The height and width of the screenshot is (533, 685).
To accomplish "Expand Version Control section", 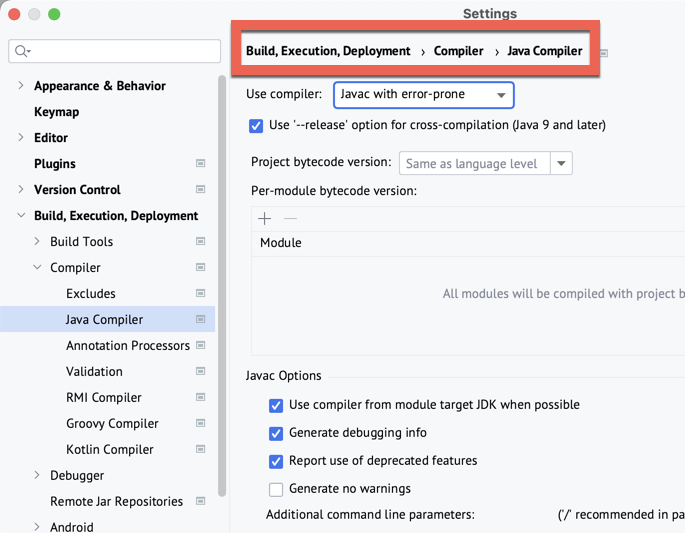I will point(21,189).
